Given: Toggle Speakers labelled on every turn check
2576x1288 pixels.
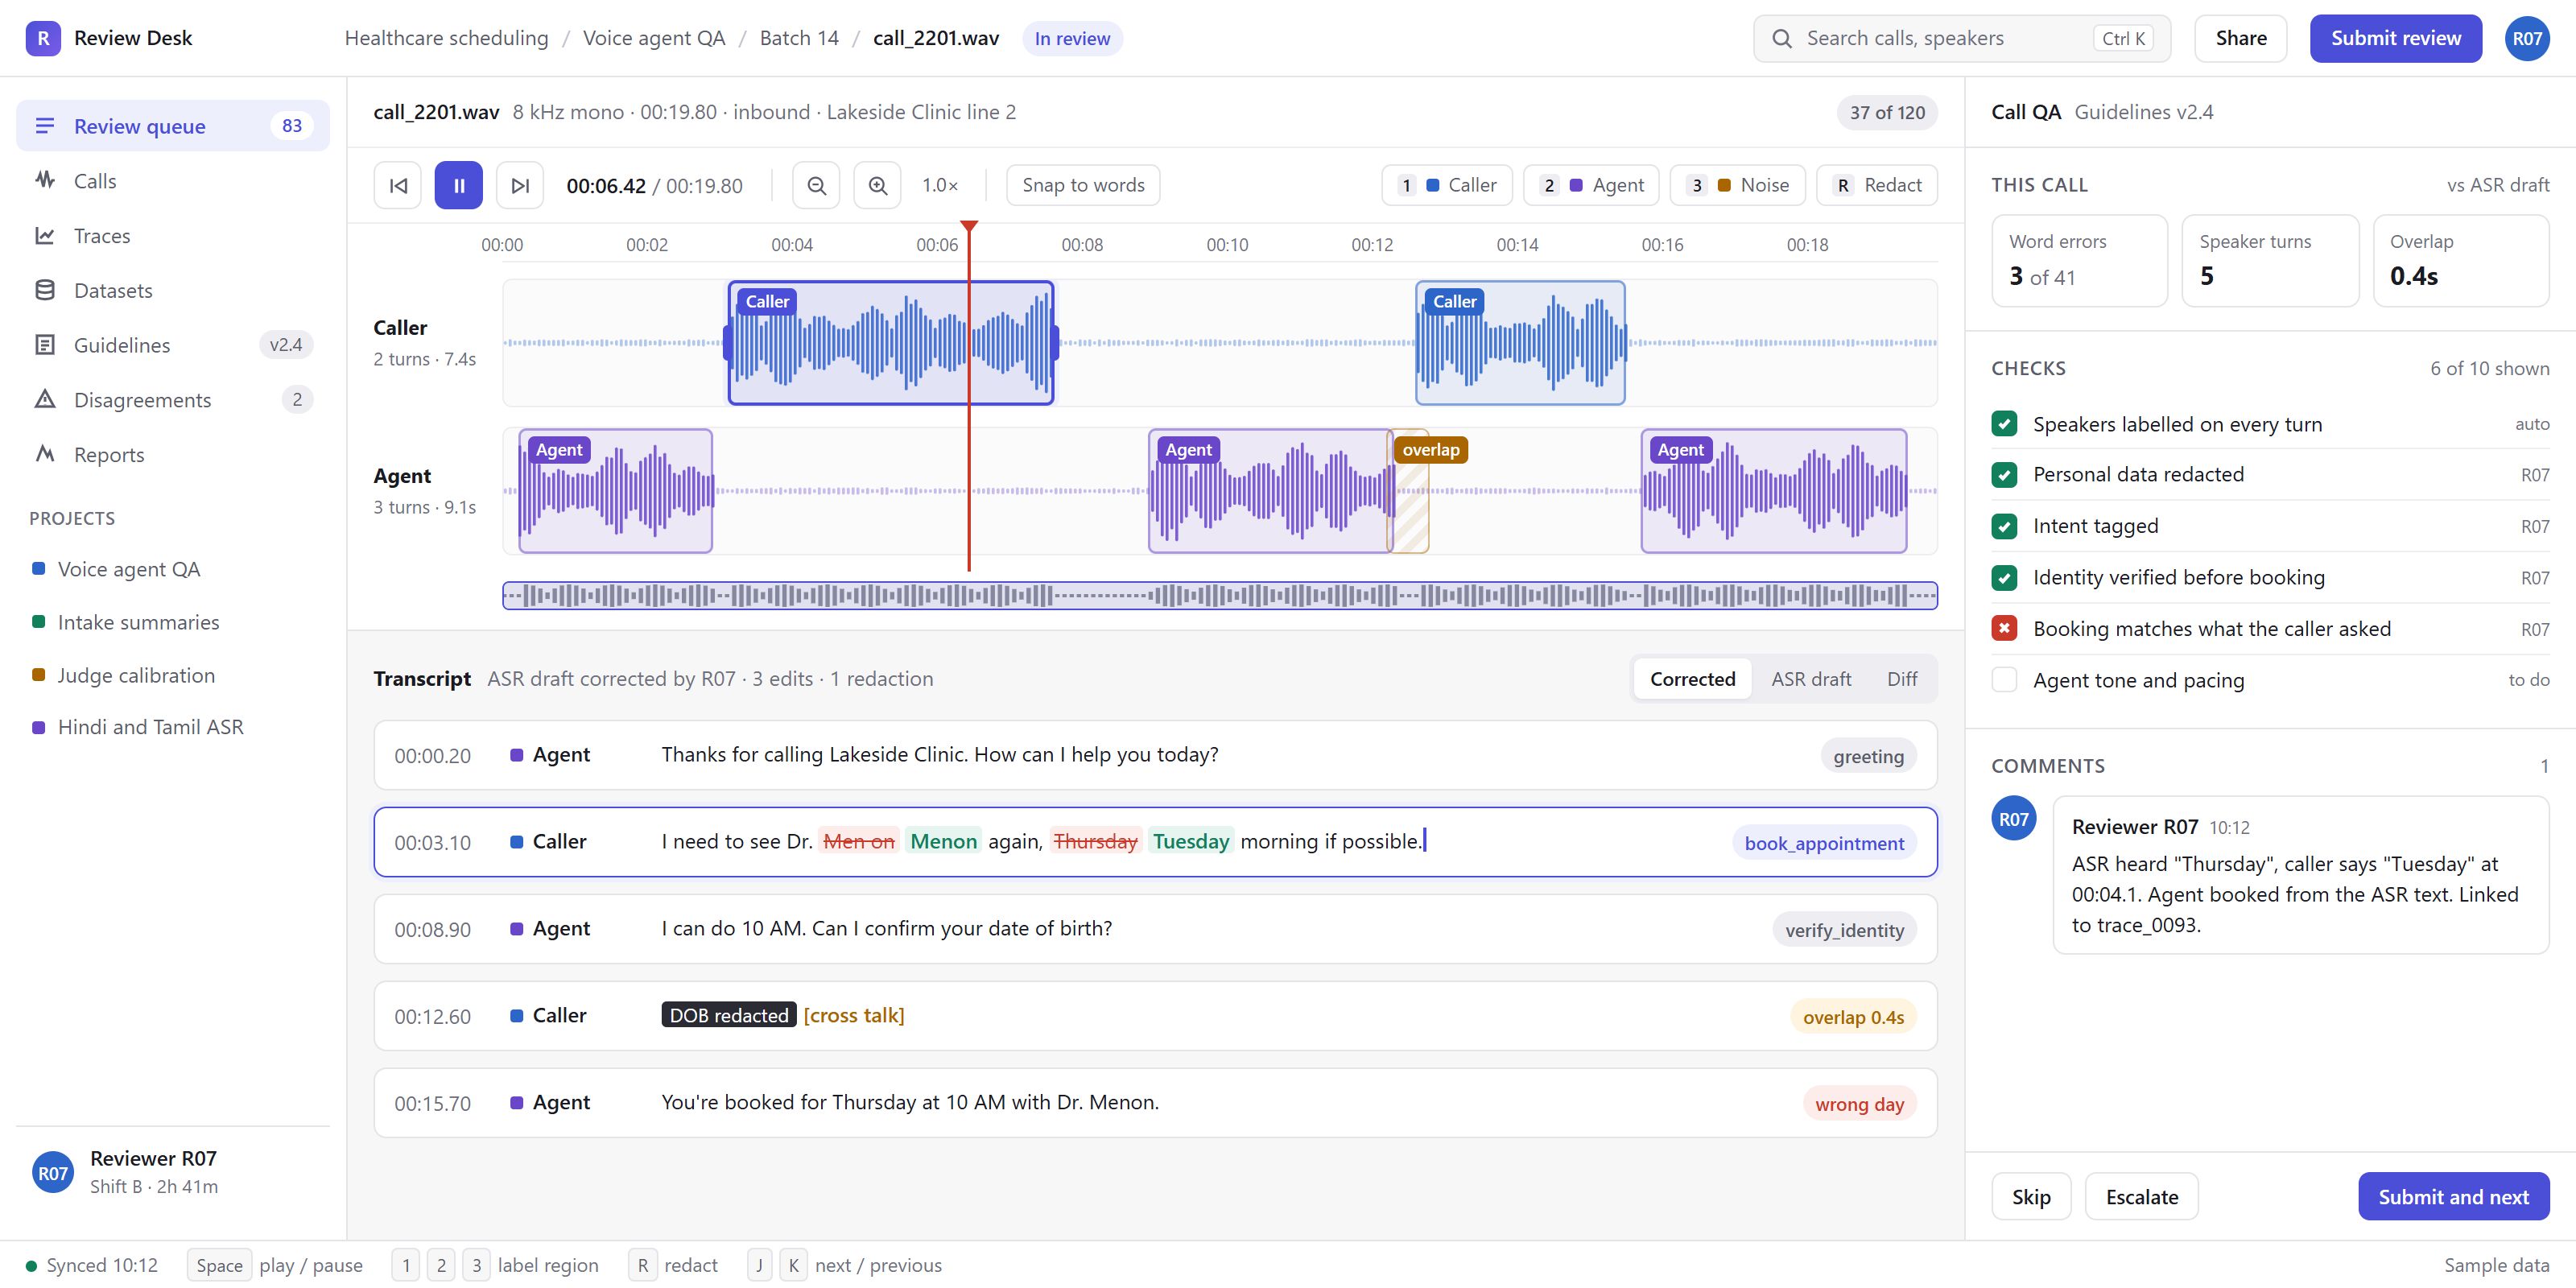Looking at the screenshot, I should pos(2004,424).
